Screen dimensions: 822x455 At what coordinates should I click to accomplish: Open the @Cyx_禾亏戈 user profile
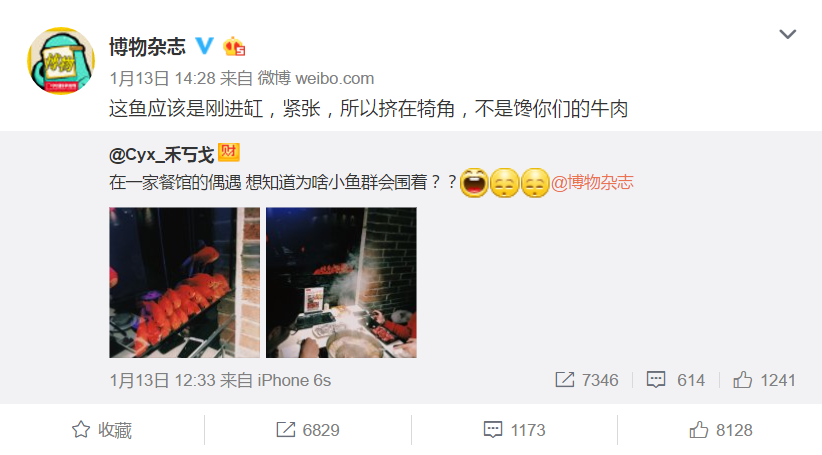coord(161,155)
